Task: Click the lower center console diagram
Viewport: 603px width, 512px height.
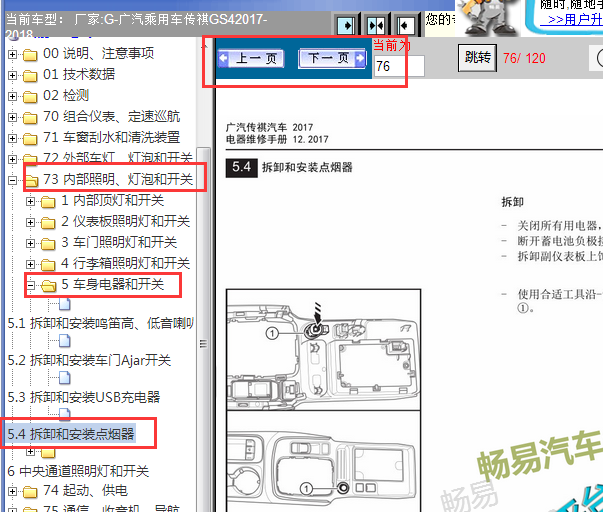Action: tap(323, 461)
